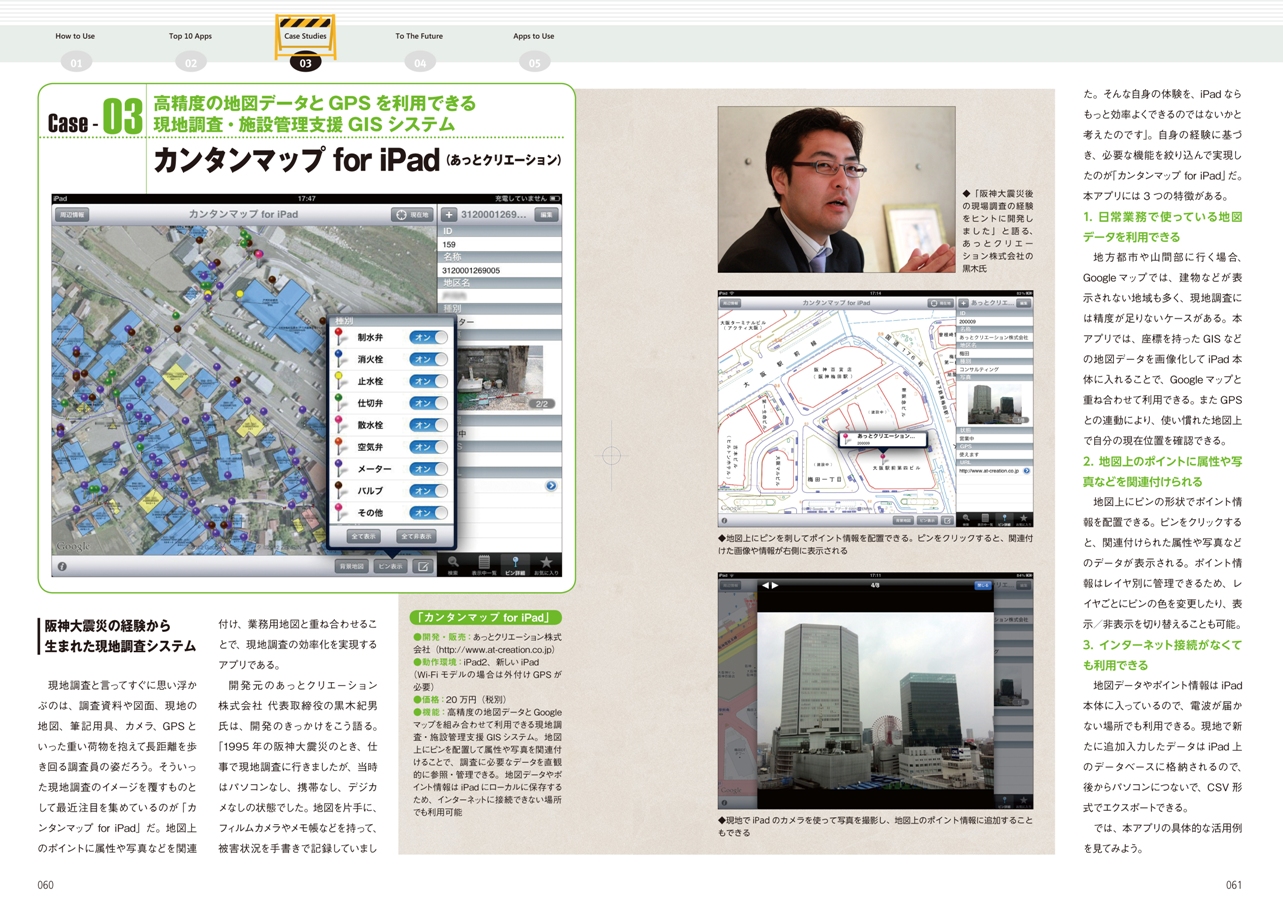
Task: Tap compose note icon in aerial-map screenshot toolbar
Action: (x=423, y=566)
